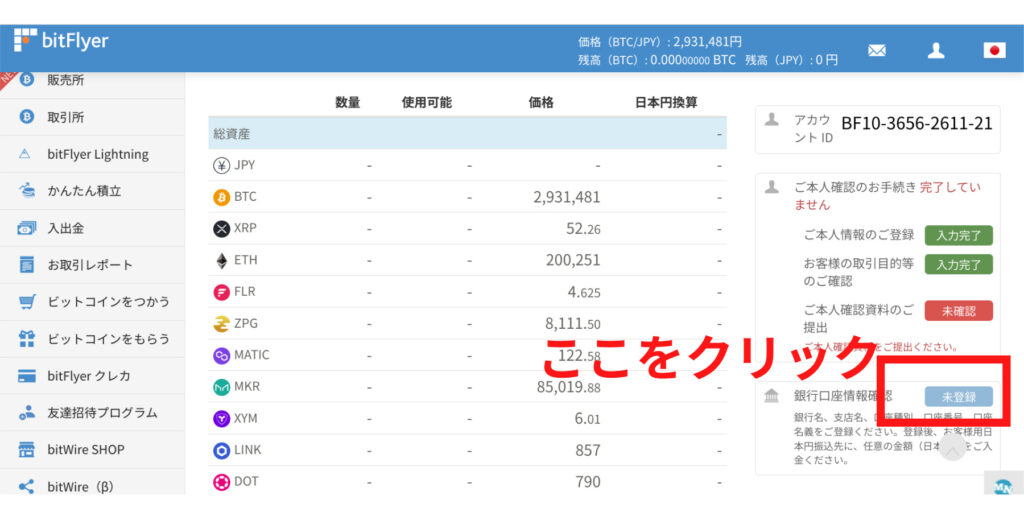Click the shop icon for bitWire SHOP

(27, 450)
